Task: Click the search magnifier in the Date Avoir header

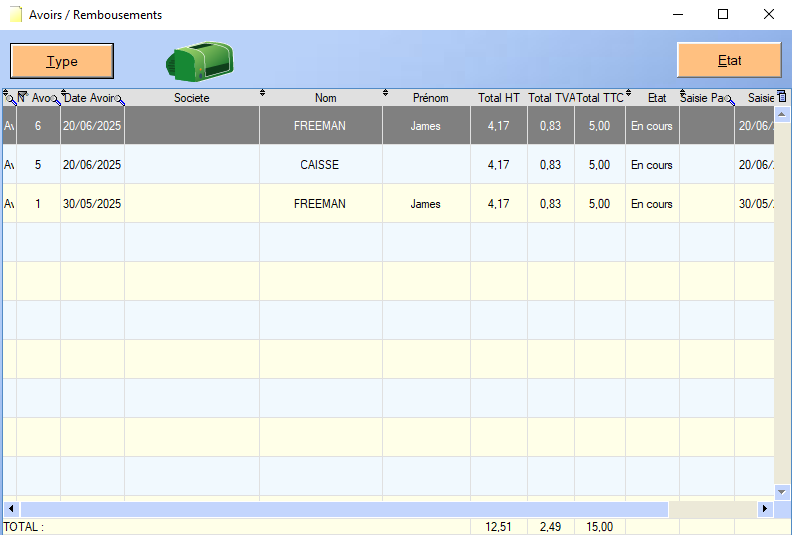Action: coord(119,99)
